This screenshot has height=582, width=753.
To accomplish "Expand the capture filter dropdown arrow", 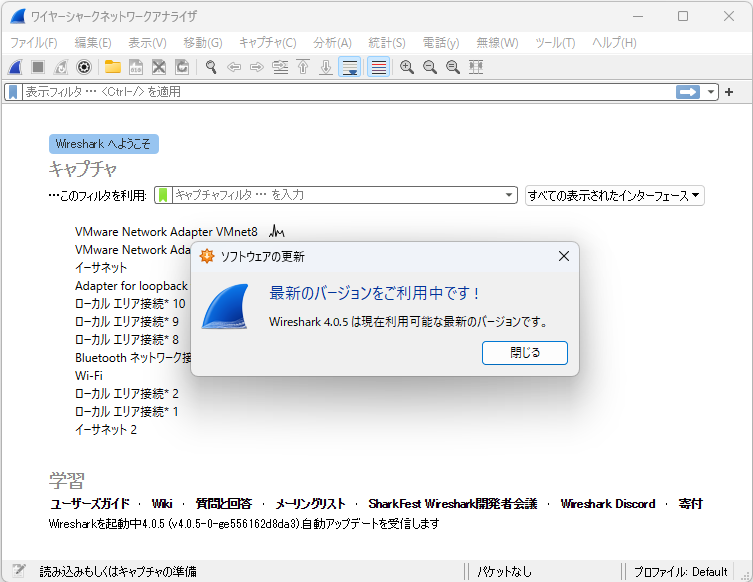I will [509, 195].
